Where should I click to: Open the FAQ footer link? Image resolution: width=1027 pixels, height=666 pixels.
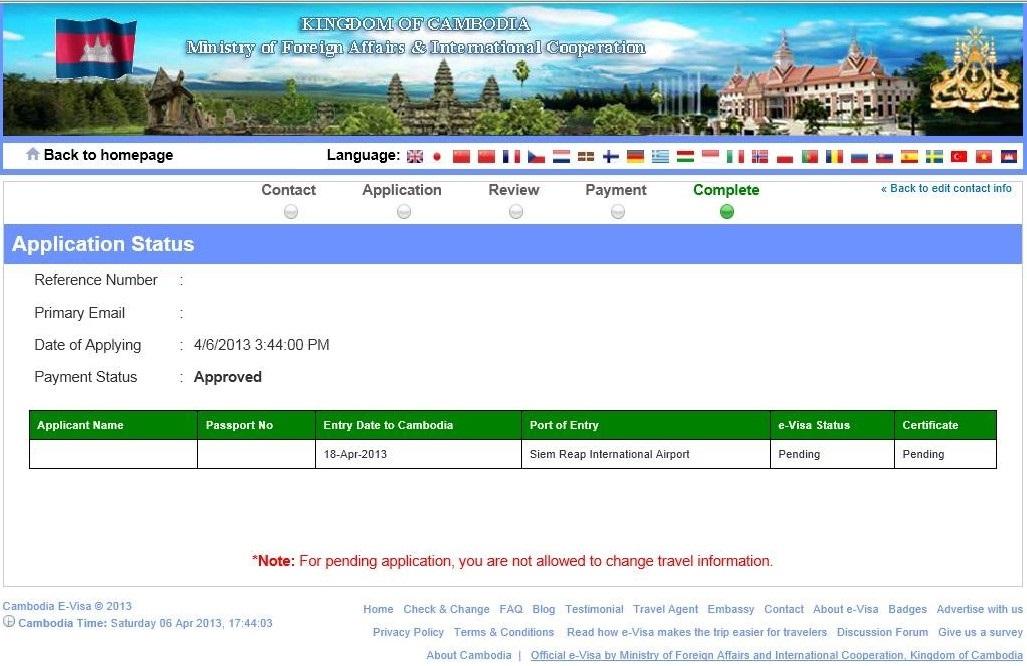[x=511, y=609]
